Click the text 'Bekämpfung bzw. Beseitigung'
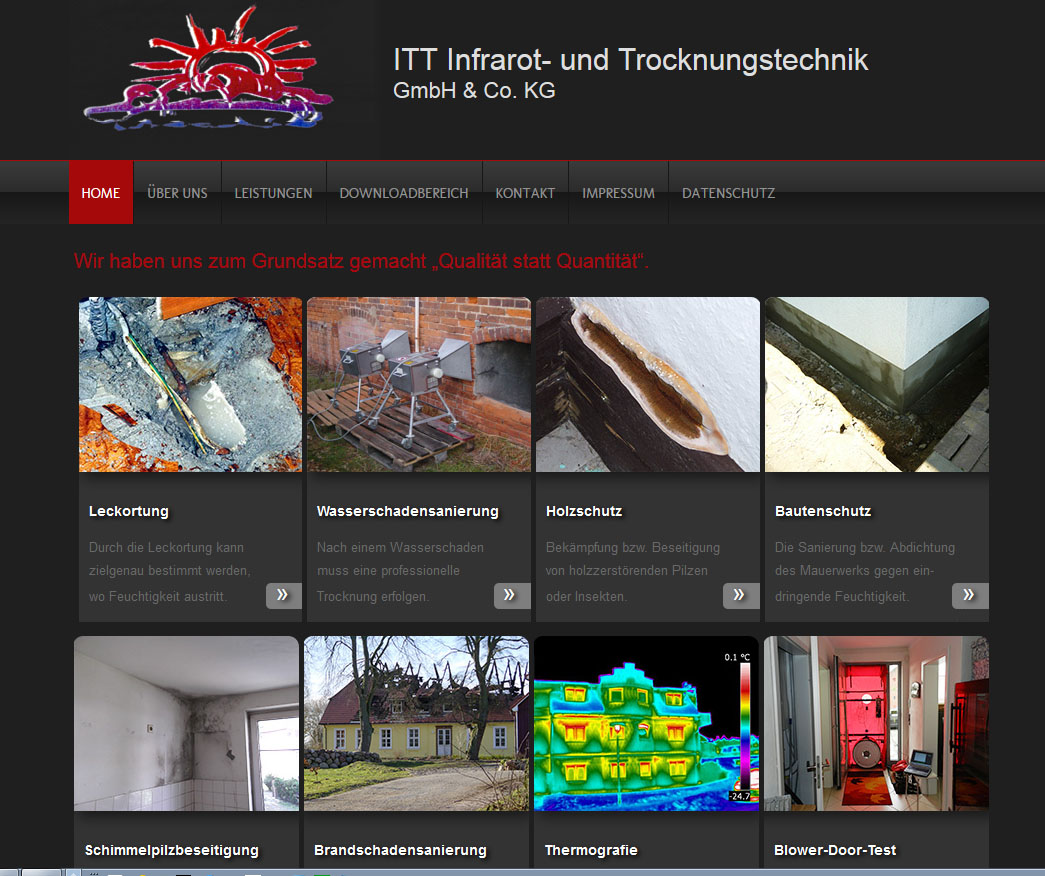 coord(633,547)
